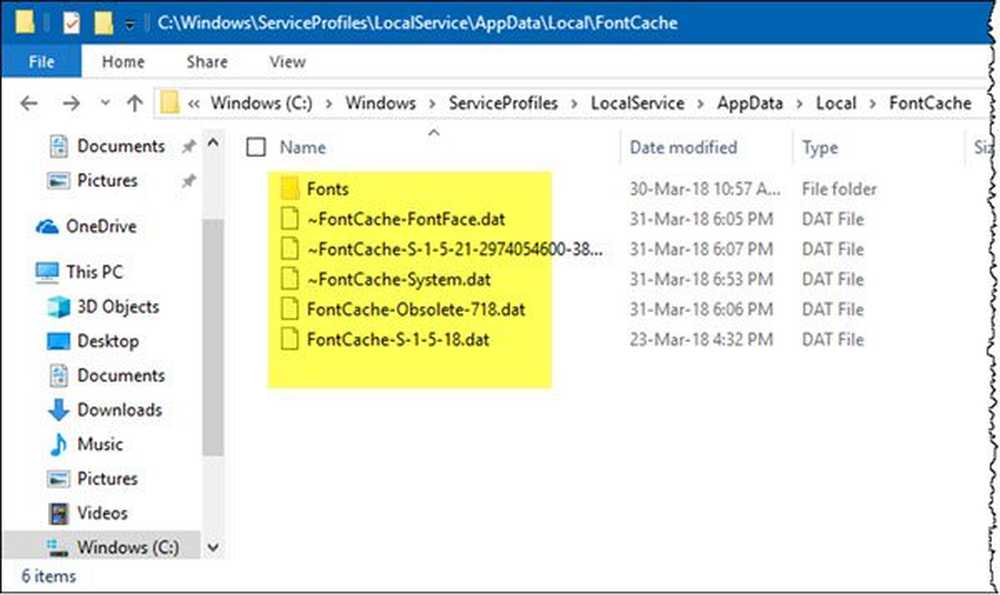Image resolution: width=1000 pixels, height=595 pixels.
Task: Click the Properties quick access toolbar icon
Action: pos(71,21)
